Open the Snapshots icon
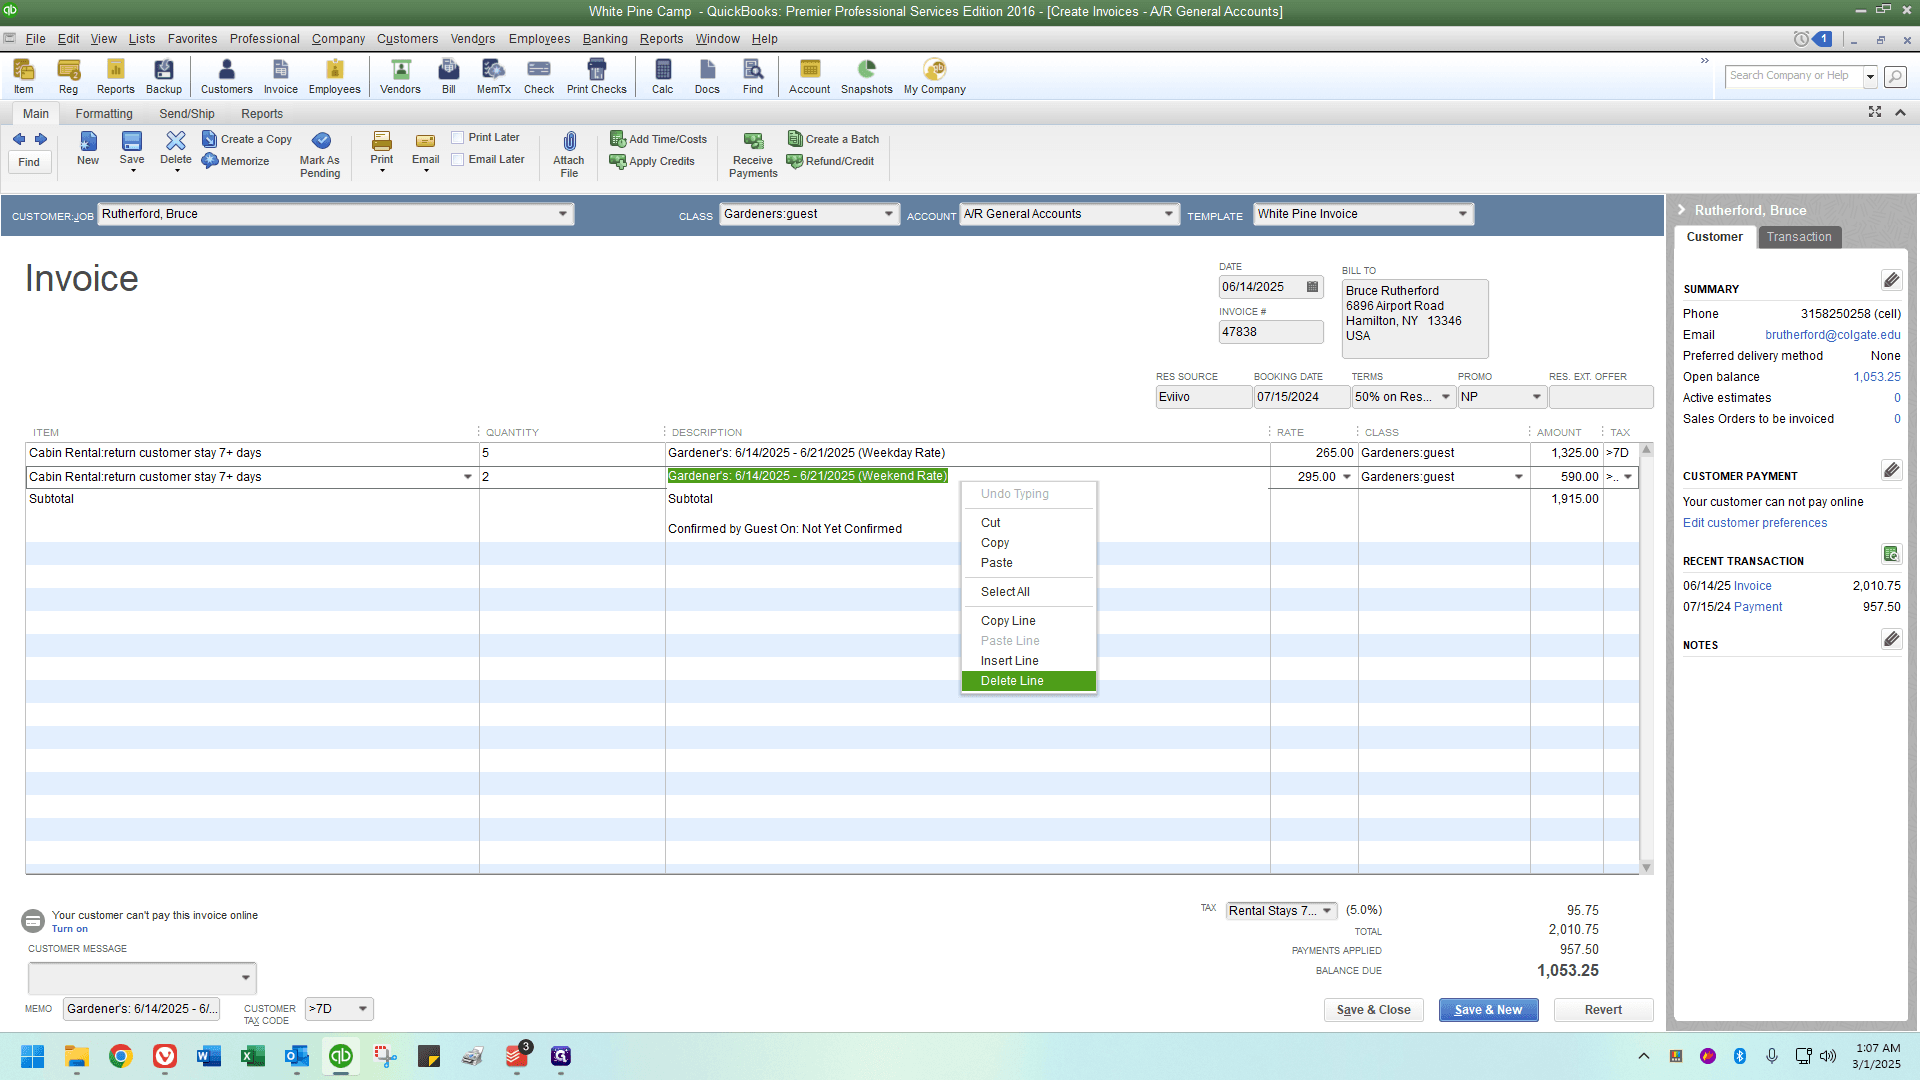 (867, 76)
